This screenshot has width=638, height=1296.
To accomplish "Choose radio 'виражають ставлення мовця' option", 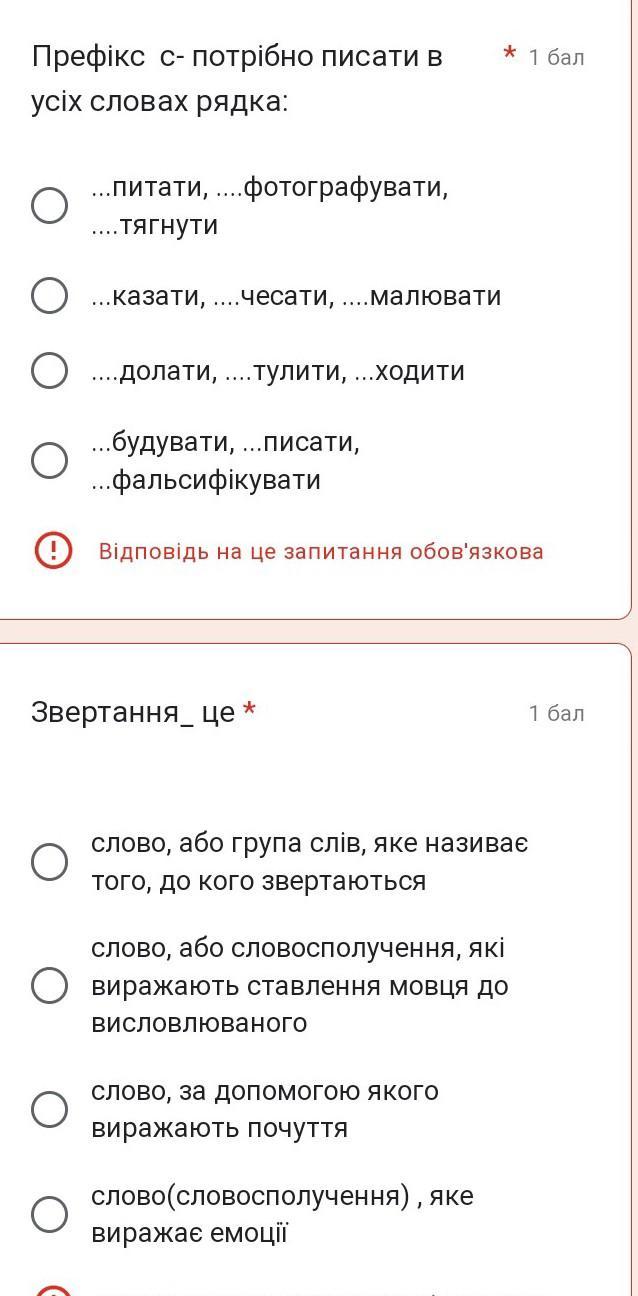I will (50, 985).
